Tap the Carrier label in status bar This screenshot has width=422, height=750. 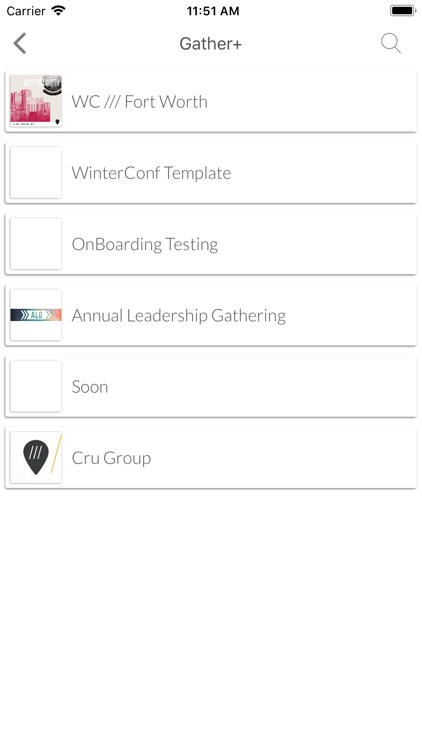pyautogui.click(x=26, y=11)
